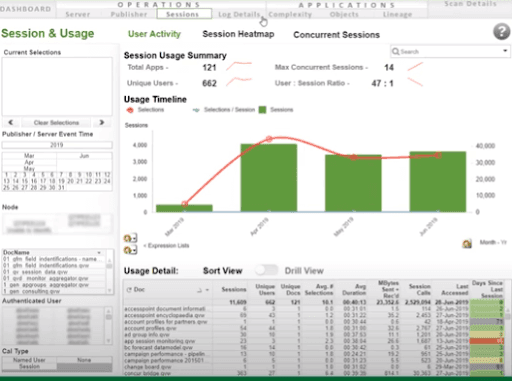
Task: Switch to the Server tab
Action: point(78,14)
